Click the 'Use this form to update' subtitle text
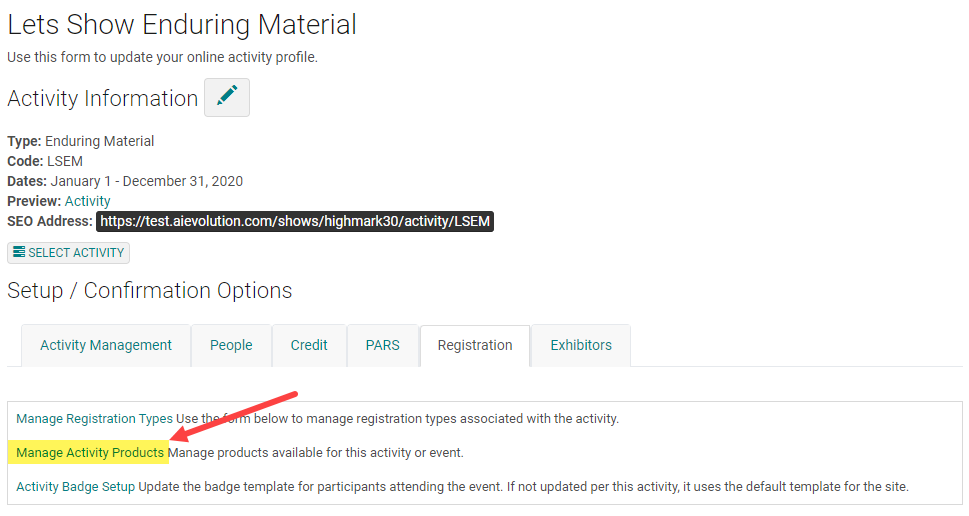This screenshot has height=516, width=969. (162, 57)
